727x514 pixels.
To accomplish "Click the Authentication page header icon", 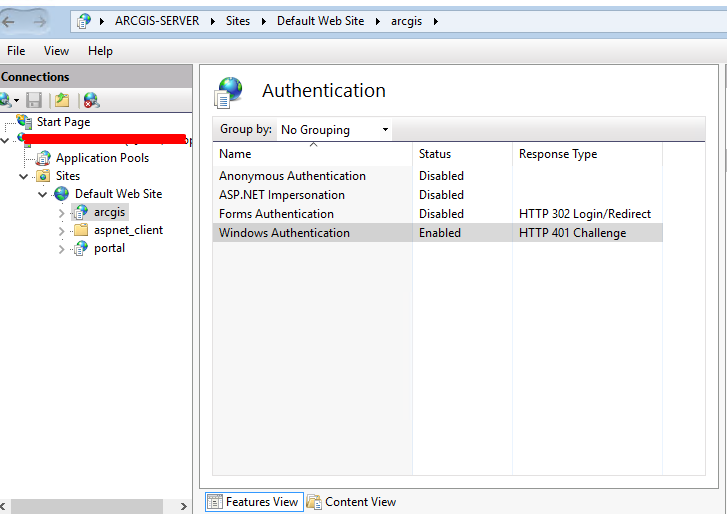I will (229, 92).
